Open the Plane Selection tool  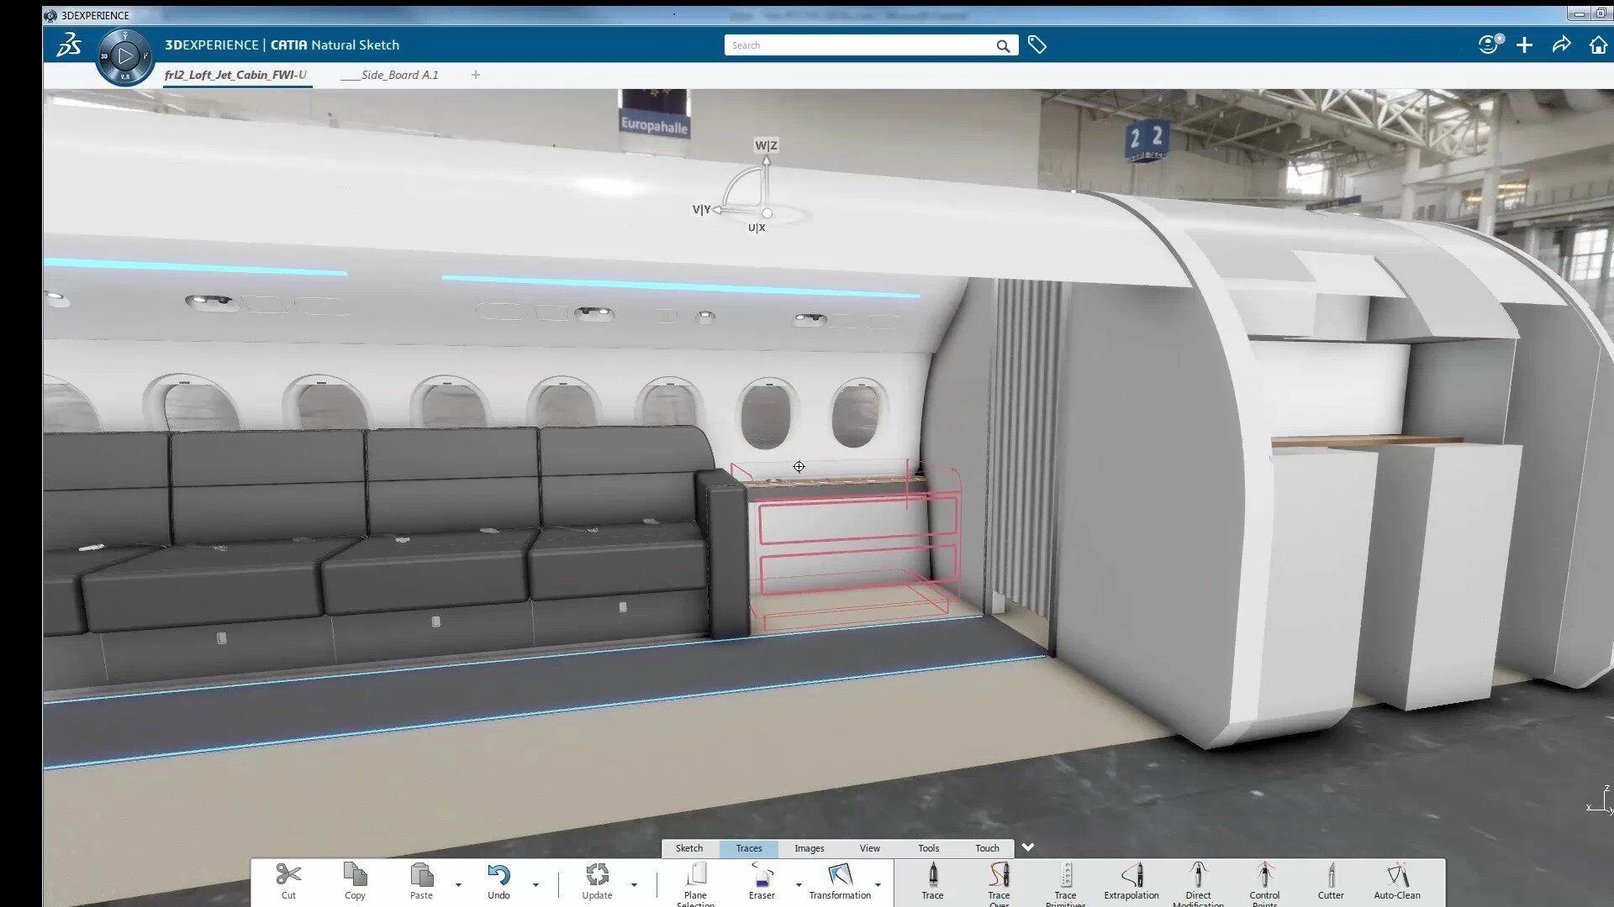(x=695, y=882)
